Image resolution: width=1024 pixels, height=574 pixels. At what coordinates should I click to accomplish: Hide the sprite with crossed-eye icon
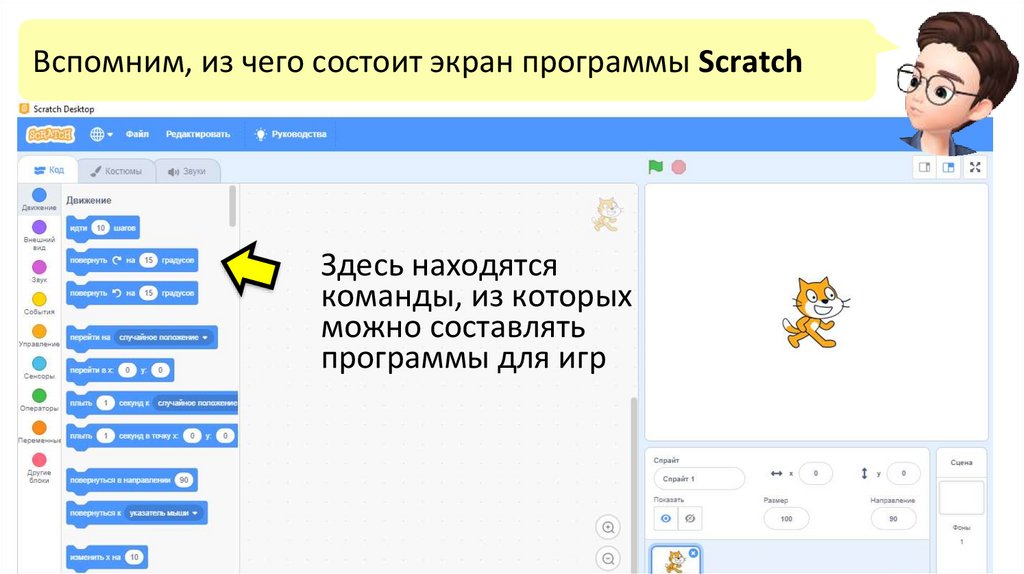click(x=690, y=518)
